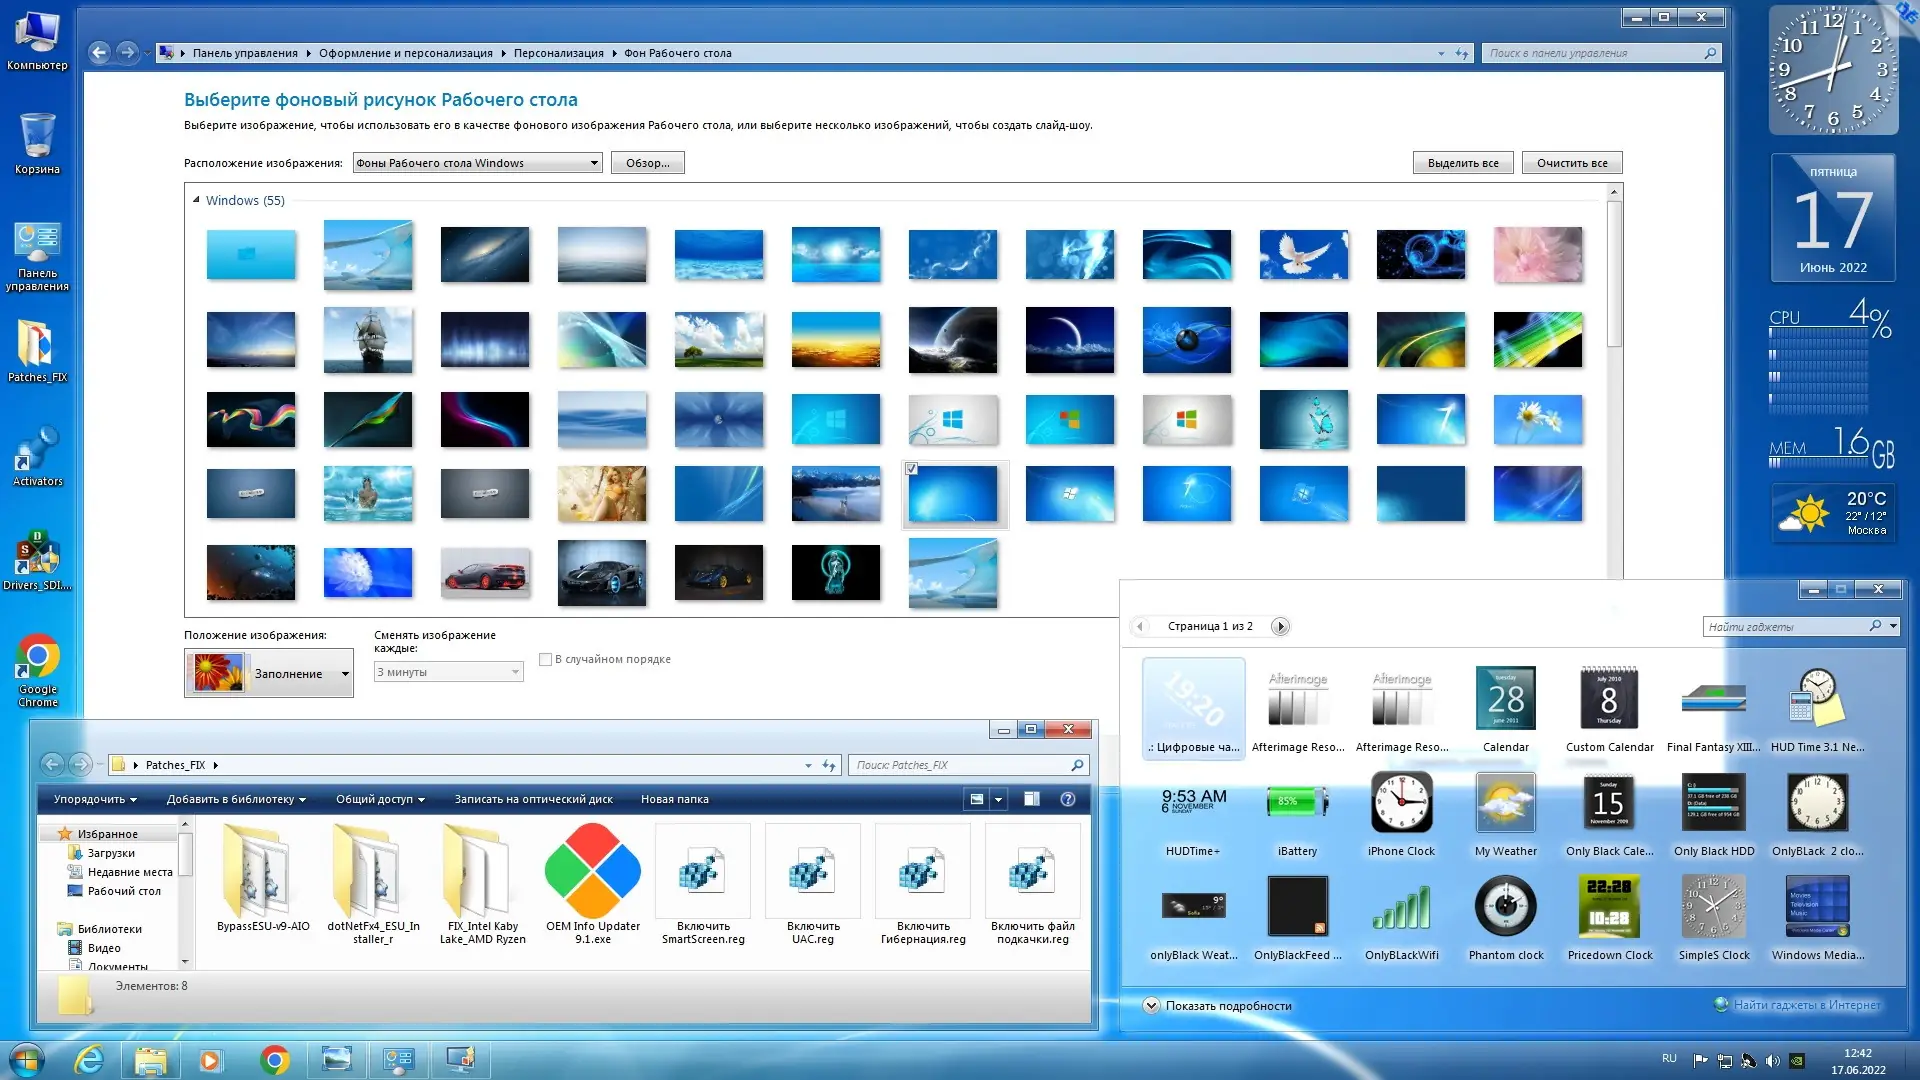Open the Recycle Bin desktop icon
The height and width of the screenshot is (1080, 1920).
point(37,137)
